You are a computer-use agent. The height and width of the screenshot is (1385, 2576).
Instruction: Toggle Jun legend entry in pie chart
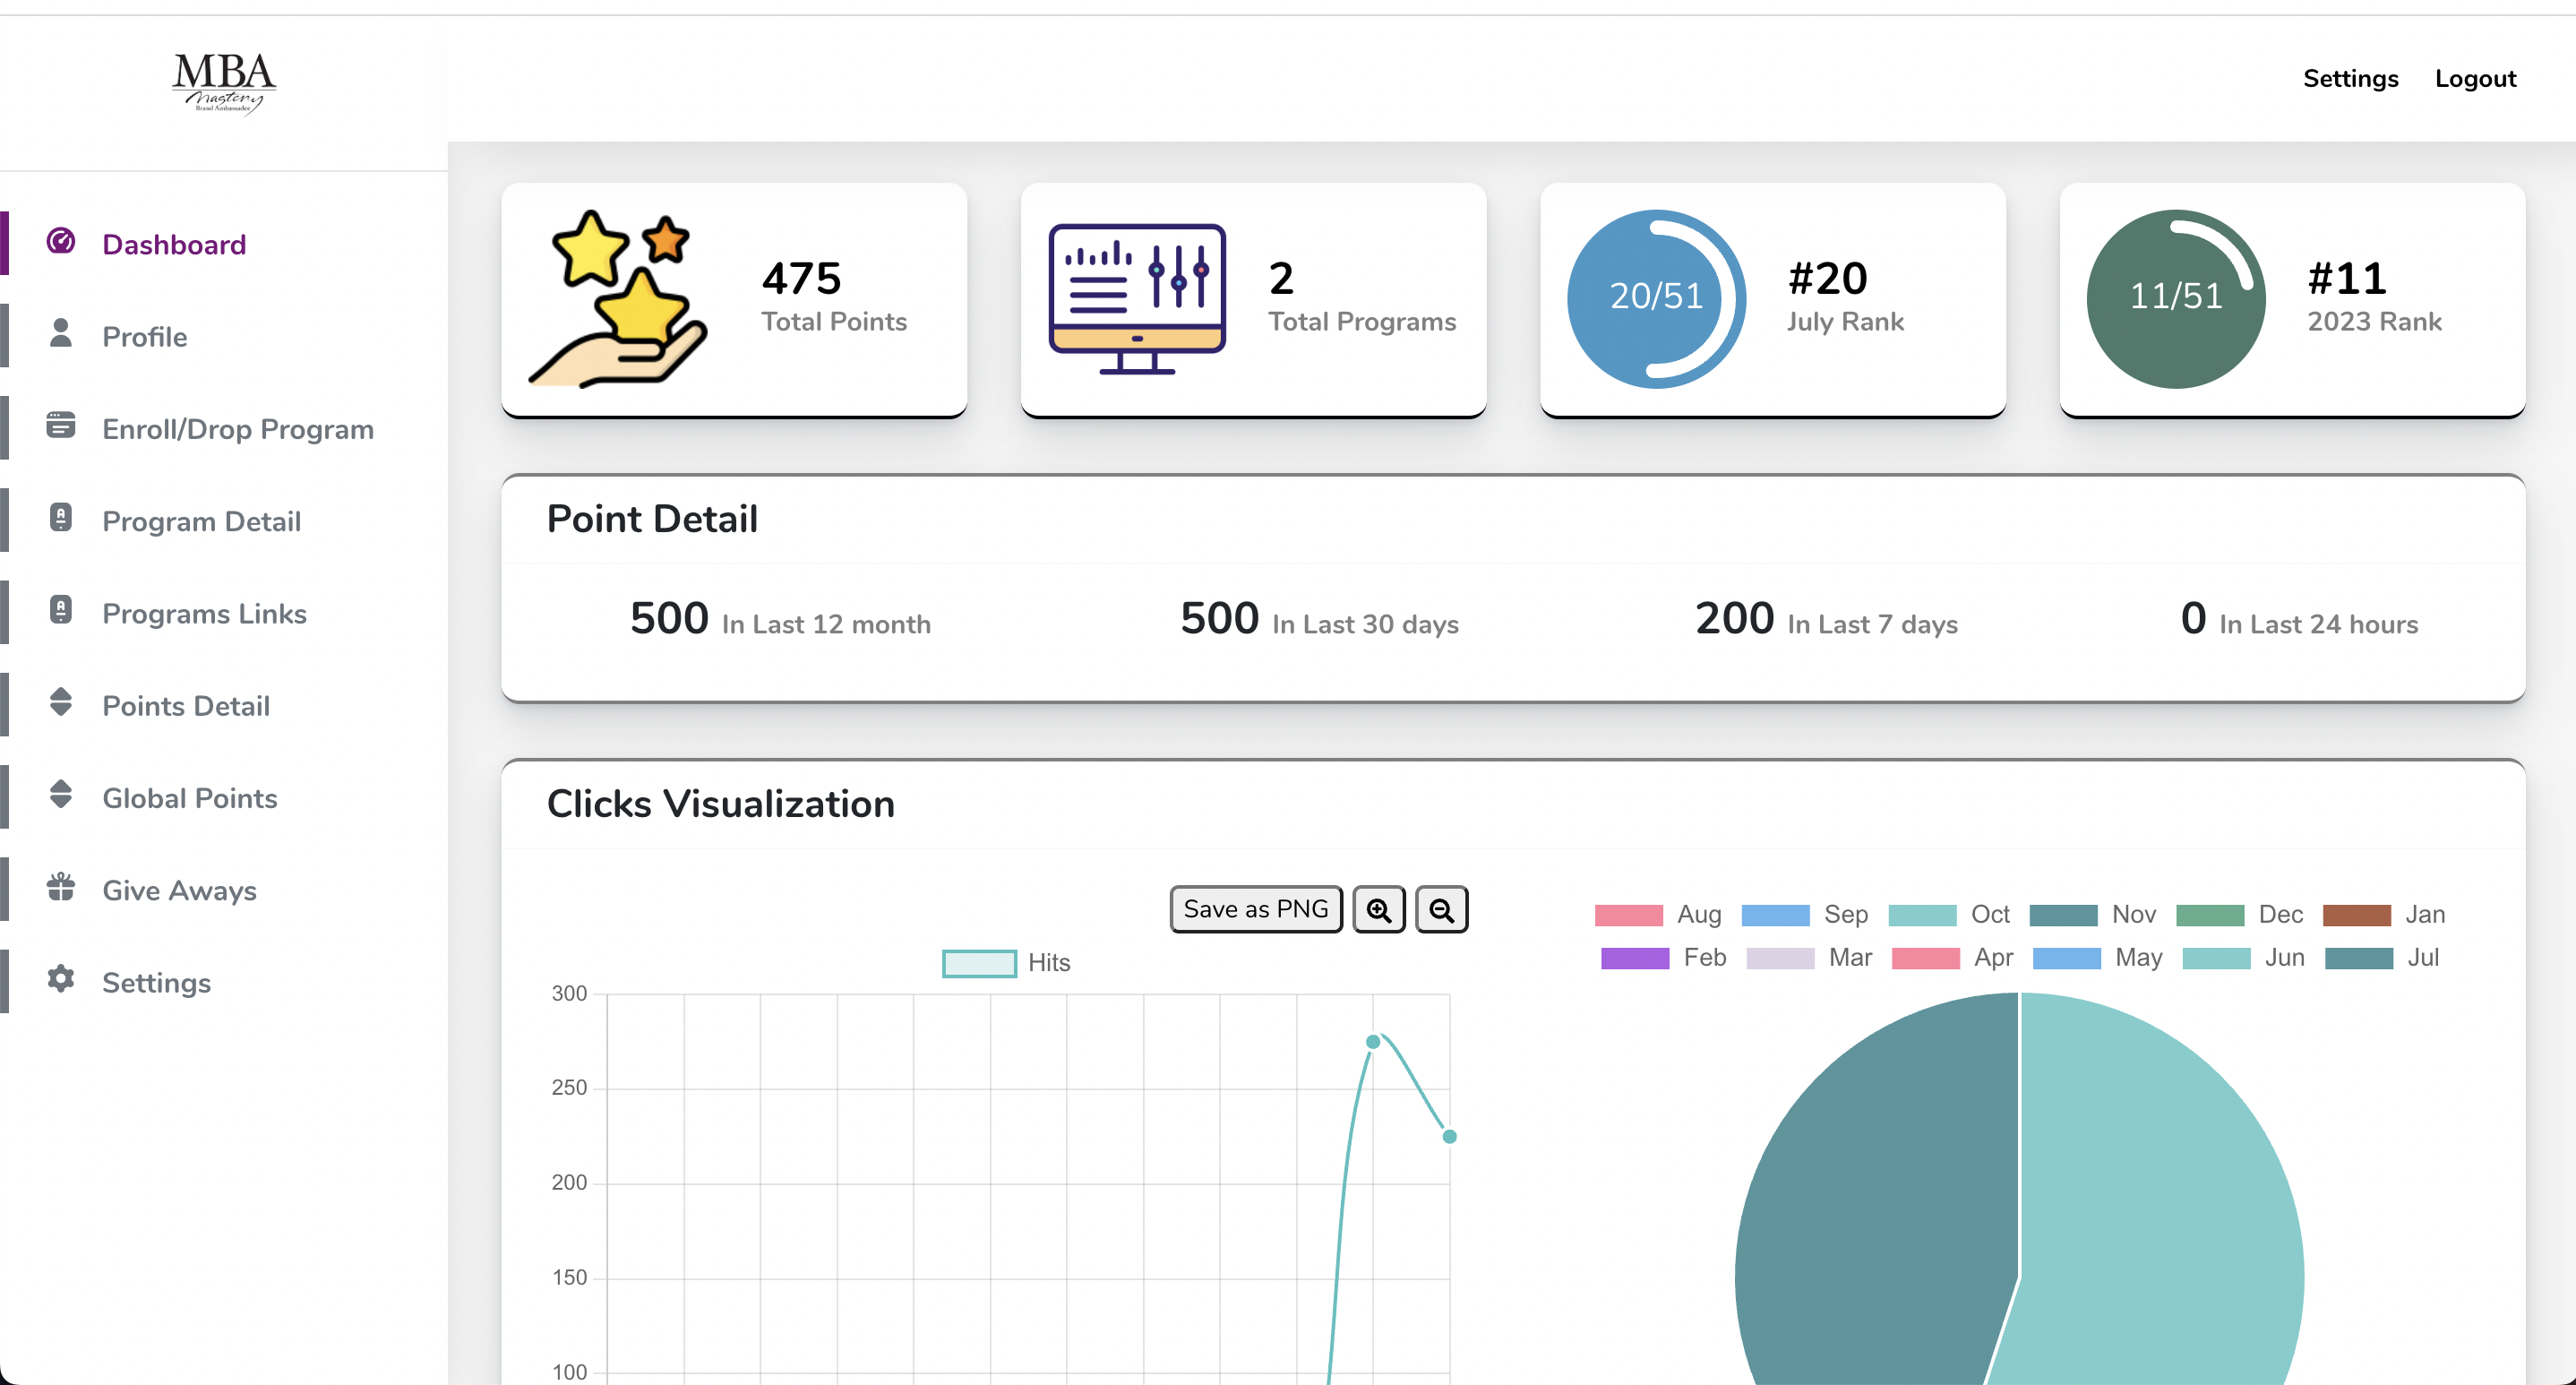point(2244,957)
